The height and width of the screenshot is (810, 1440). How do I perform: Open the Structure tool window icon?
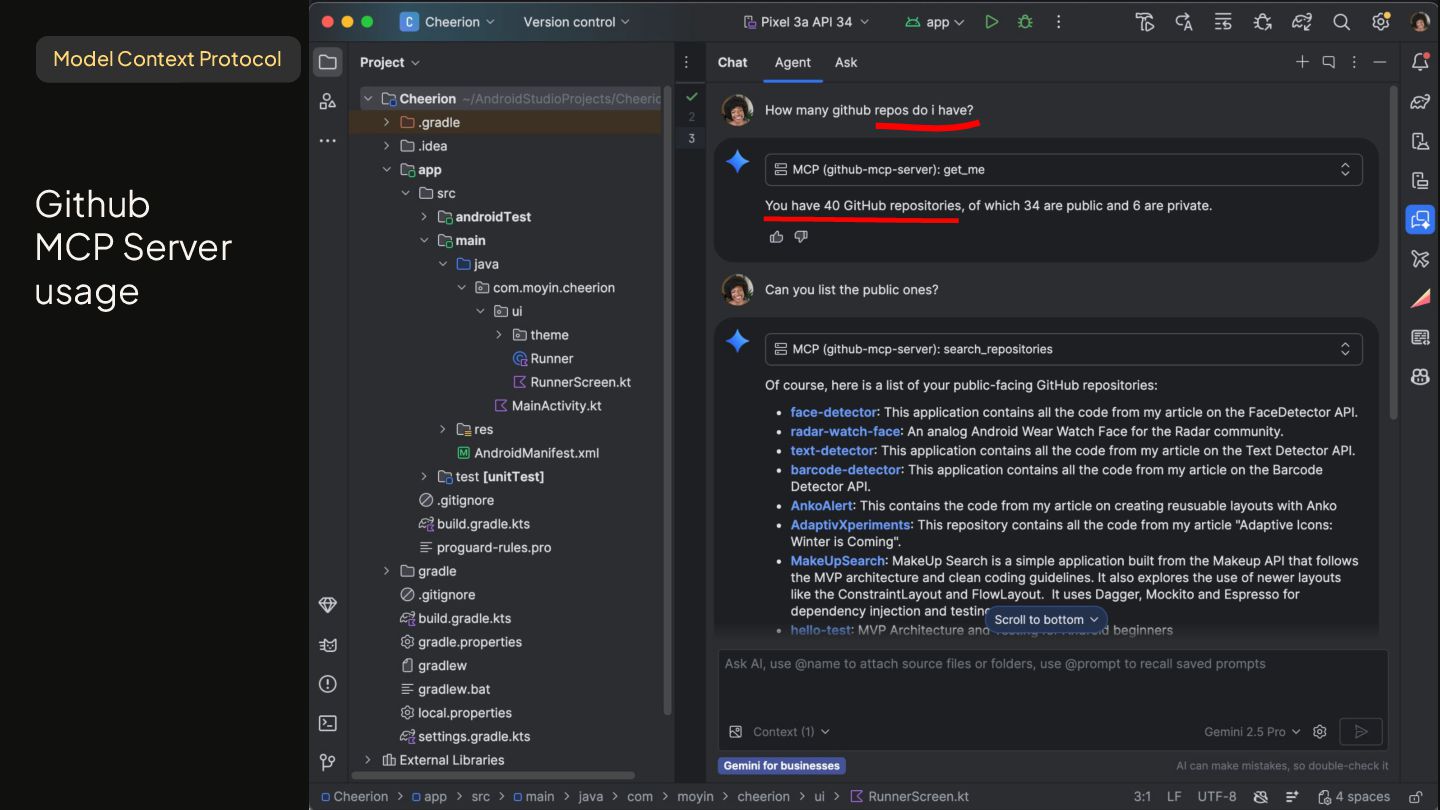(328, 101)
